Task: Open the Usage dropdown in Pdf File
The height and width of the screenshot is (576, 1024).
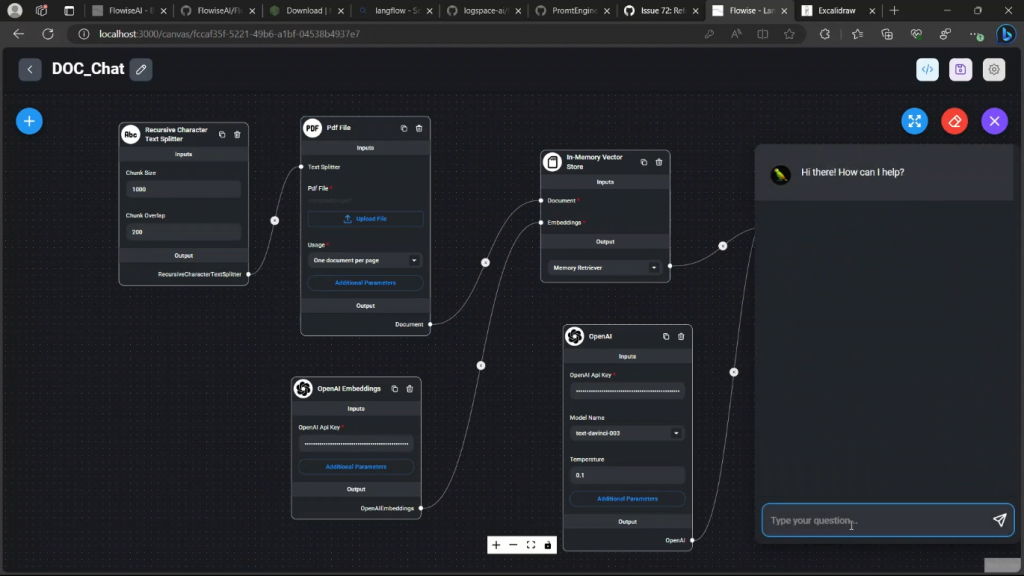Action: pyautogui.click(x=365, y=260)
